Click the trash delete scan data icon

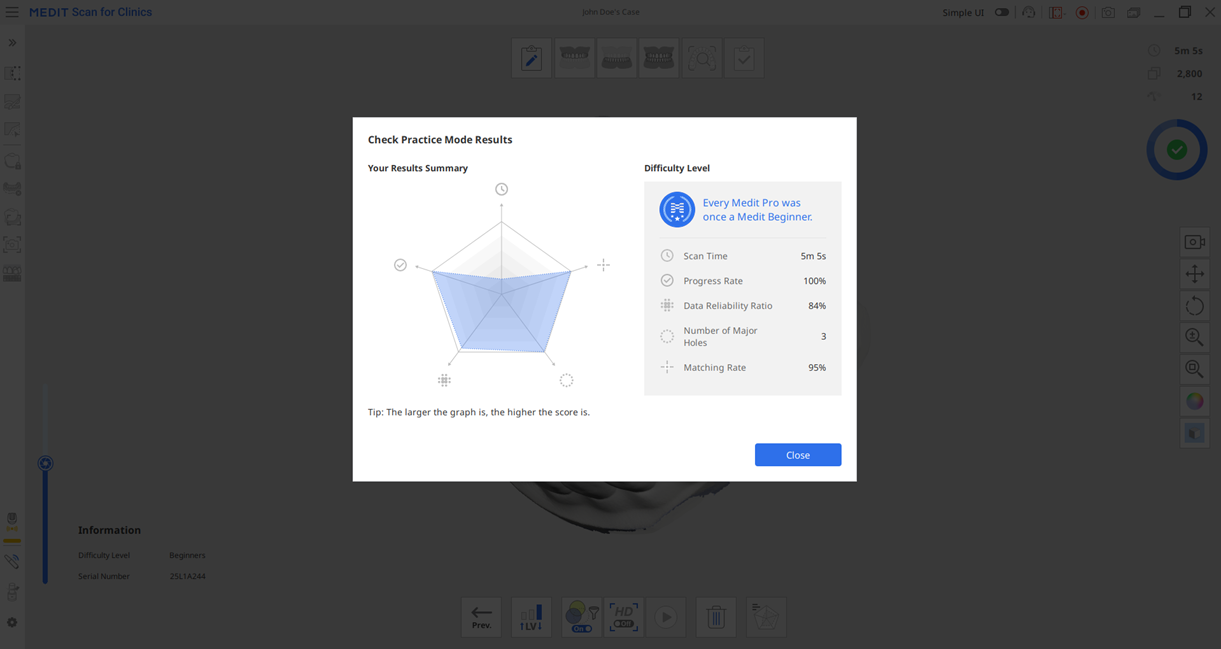[716, 617]
